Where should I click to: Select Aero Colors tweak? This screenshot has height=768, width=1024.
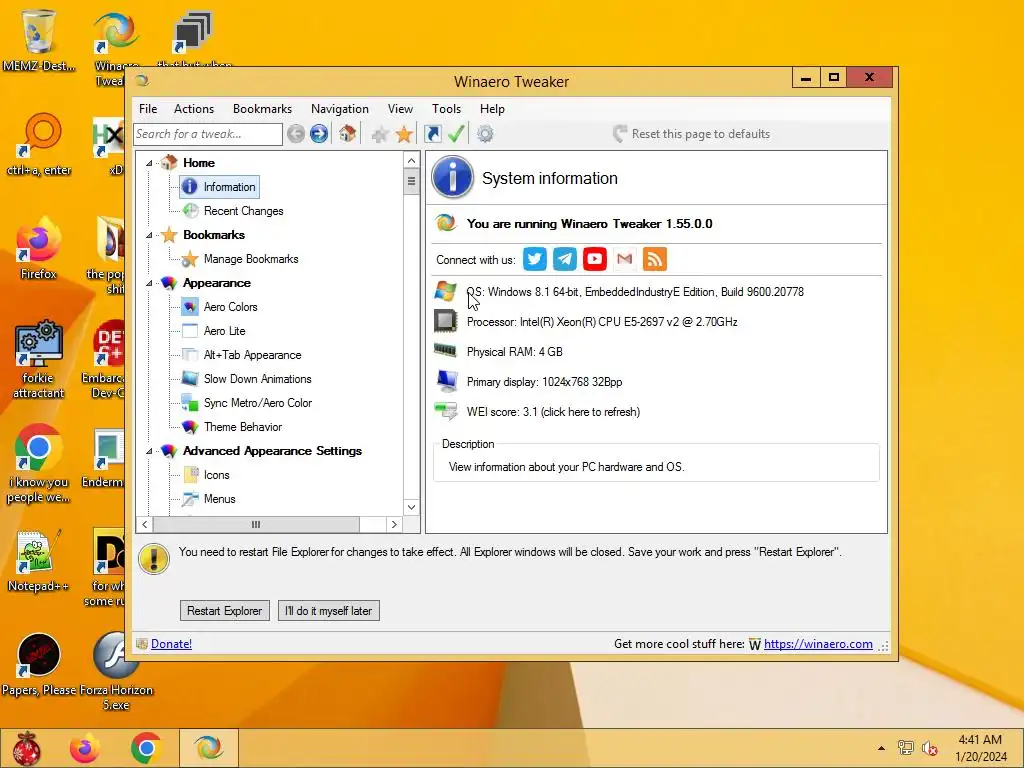230,307
